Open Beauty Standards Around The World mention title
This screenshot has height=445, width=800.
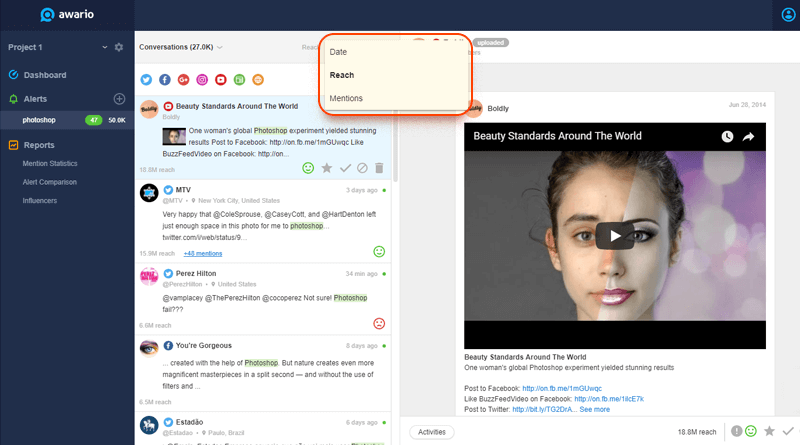pyautogui.click(x=237, y=106)
